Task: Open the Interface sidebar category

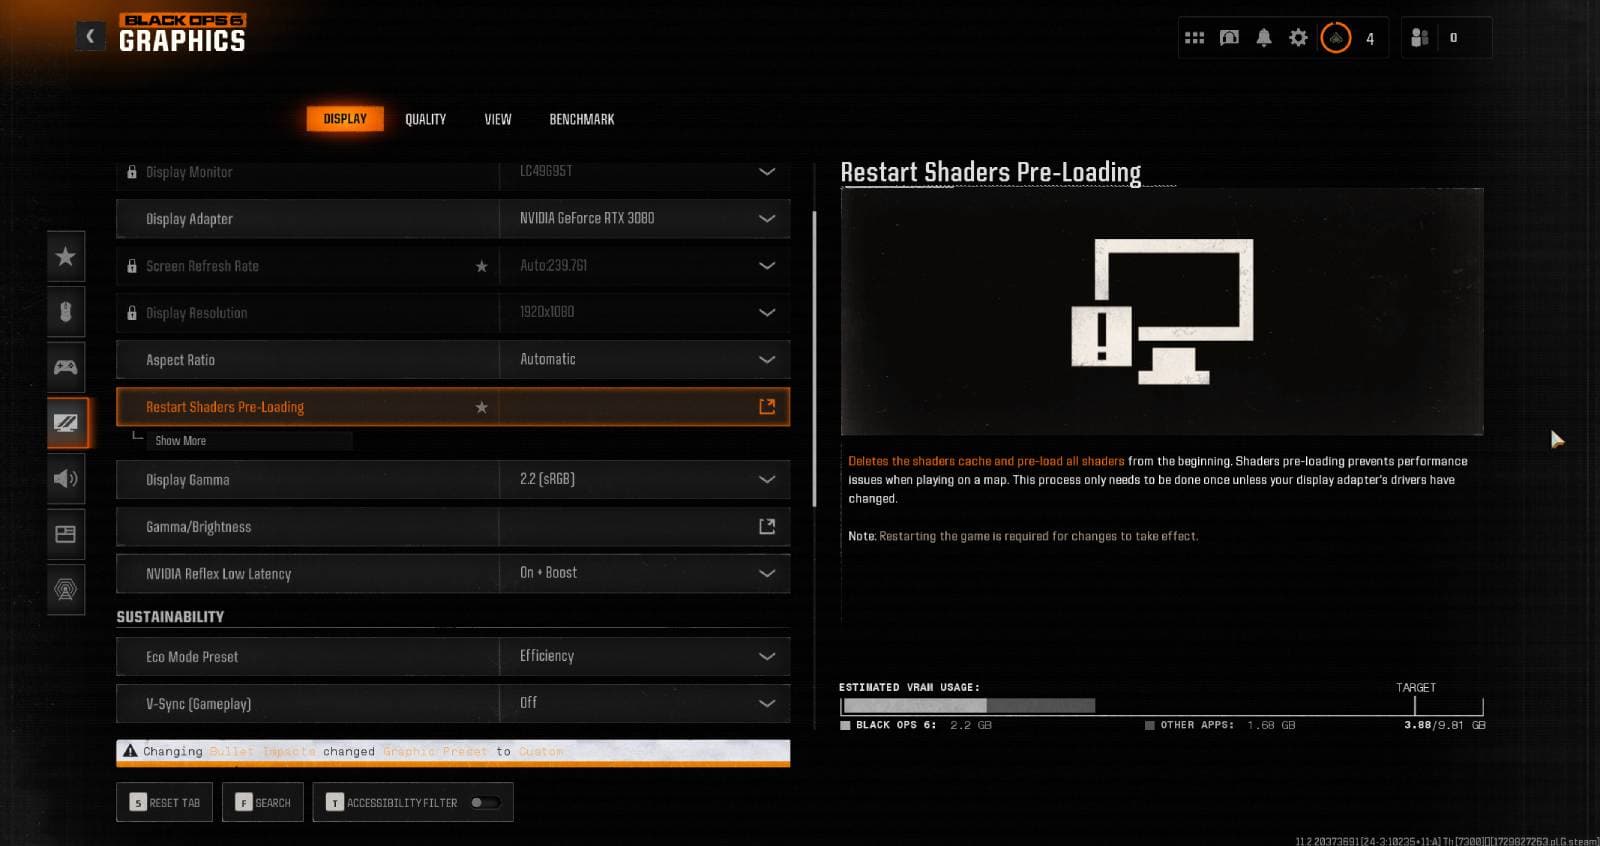Action: [x=66, y=534]
